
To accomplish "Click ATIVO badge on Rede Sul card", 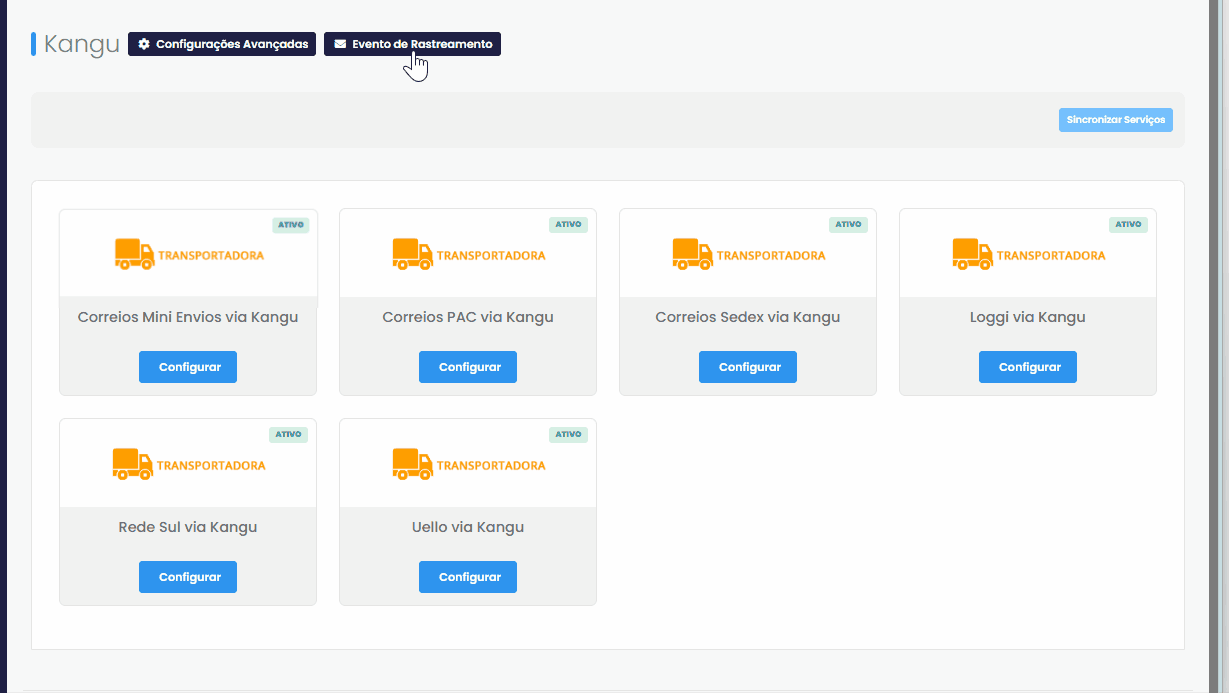I will tap(289, 435).
